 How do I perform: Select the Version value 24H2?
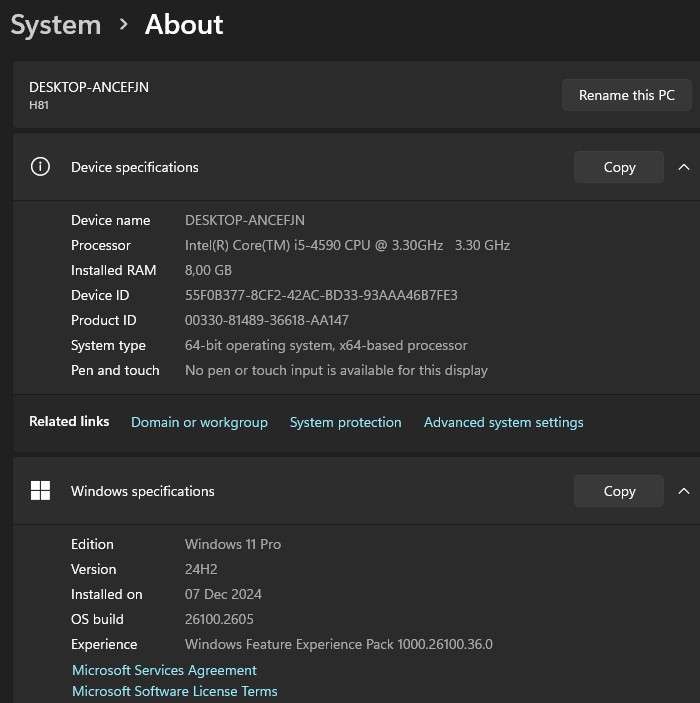pos(201,569)
